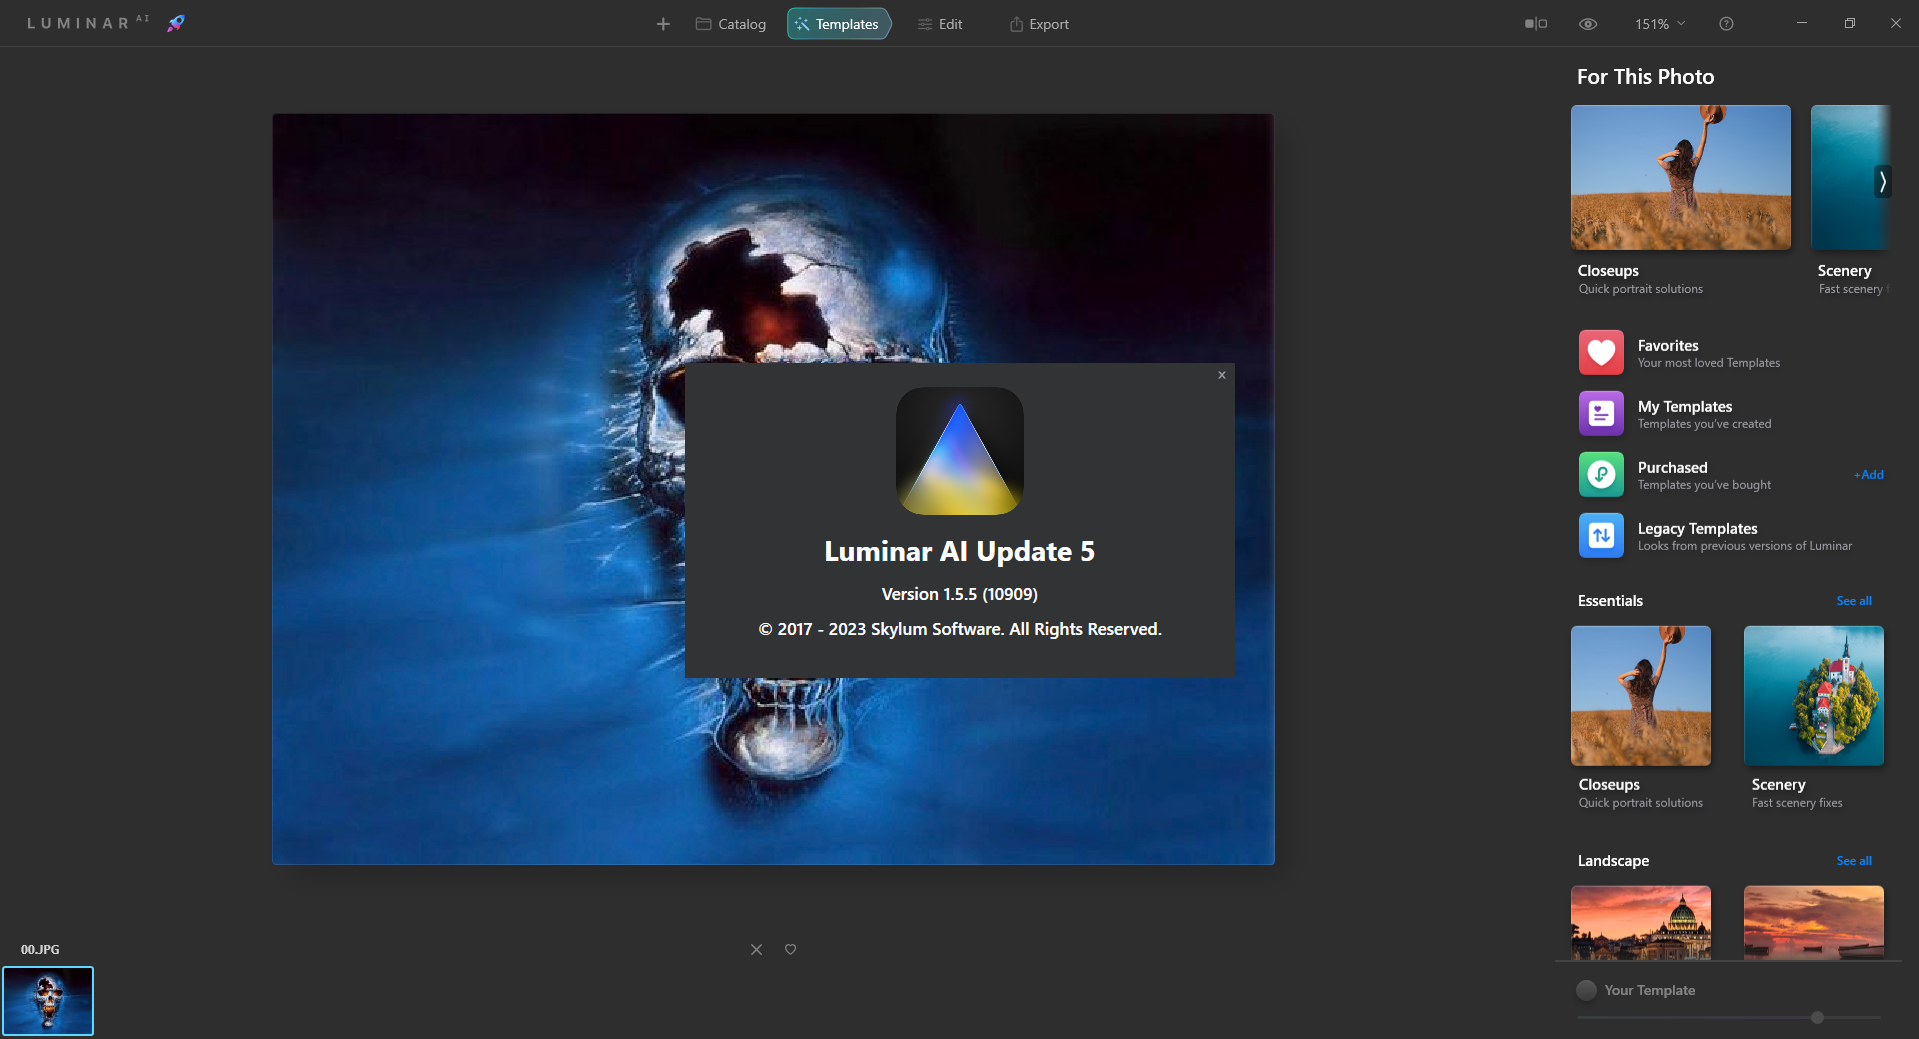The height and width of the screenshot is (1039, 1919).
Task: Select the Scenery thumbnail in Essentials
Action: [x=1814, y=696]
